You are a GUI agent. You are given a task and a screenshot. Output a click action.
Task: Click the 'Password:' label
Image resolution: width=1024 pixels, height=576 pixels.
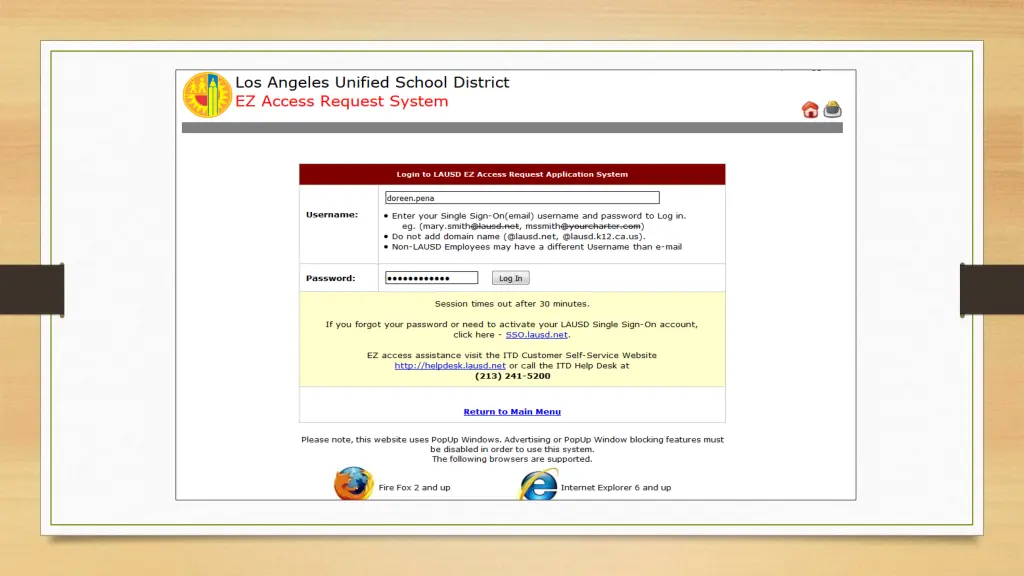[x=330, y=278]
